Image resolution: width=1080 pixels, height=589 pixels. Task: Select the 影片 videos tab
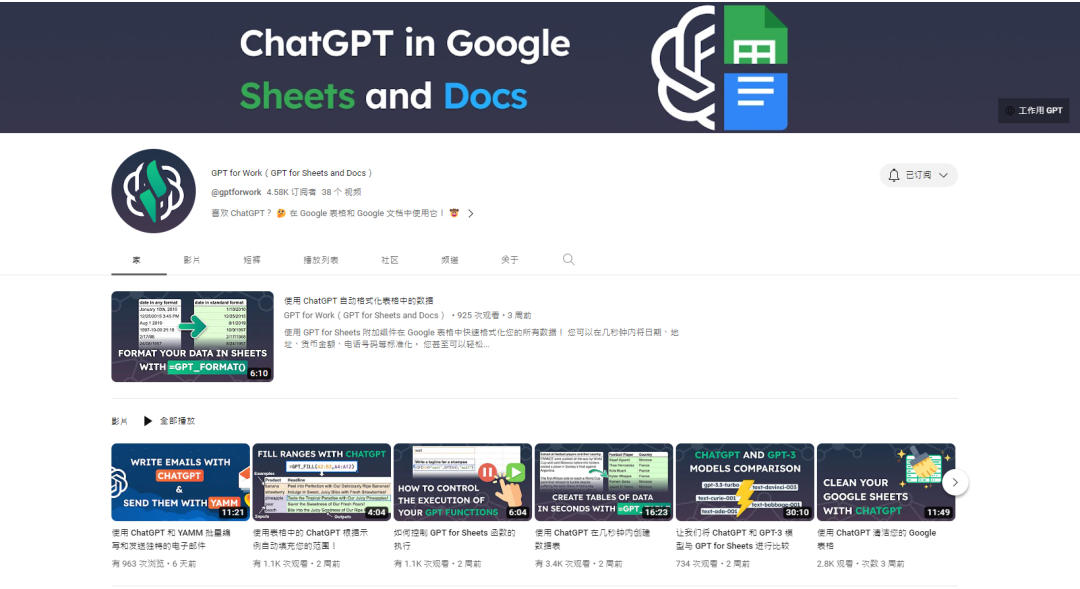(x=191, y=260)
